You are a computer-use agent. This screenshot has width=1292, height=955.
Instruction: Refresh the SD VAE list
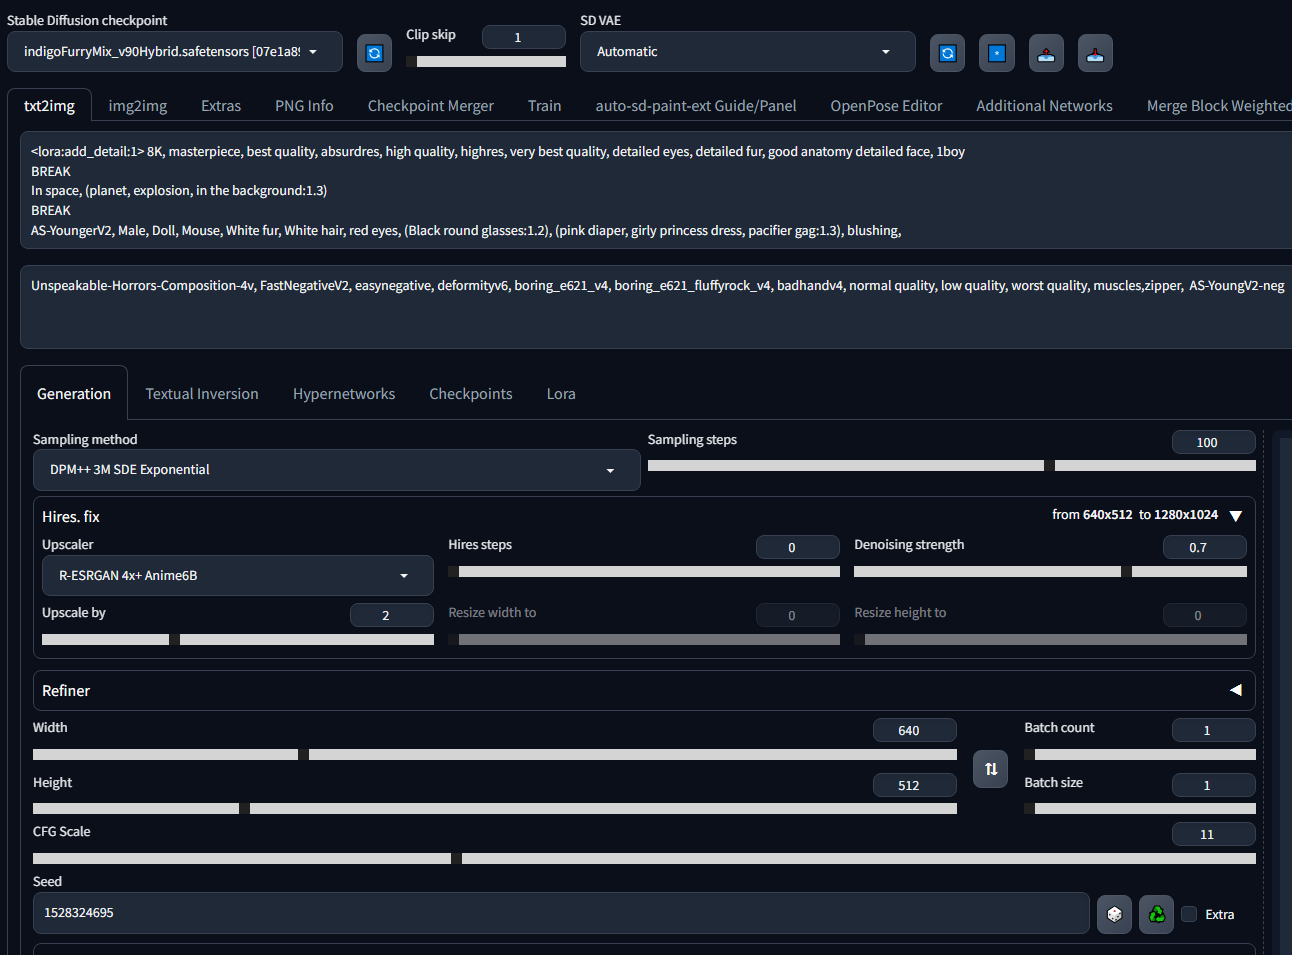tap(947, 53)
